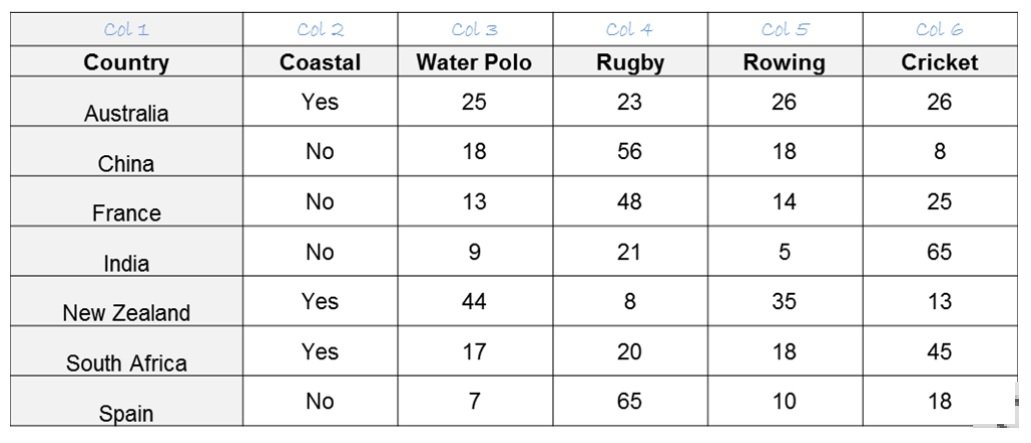Select the Australia row cell
Screen dimensions: 1031x443
126,113
